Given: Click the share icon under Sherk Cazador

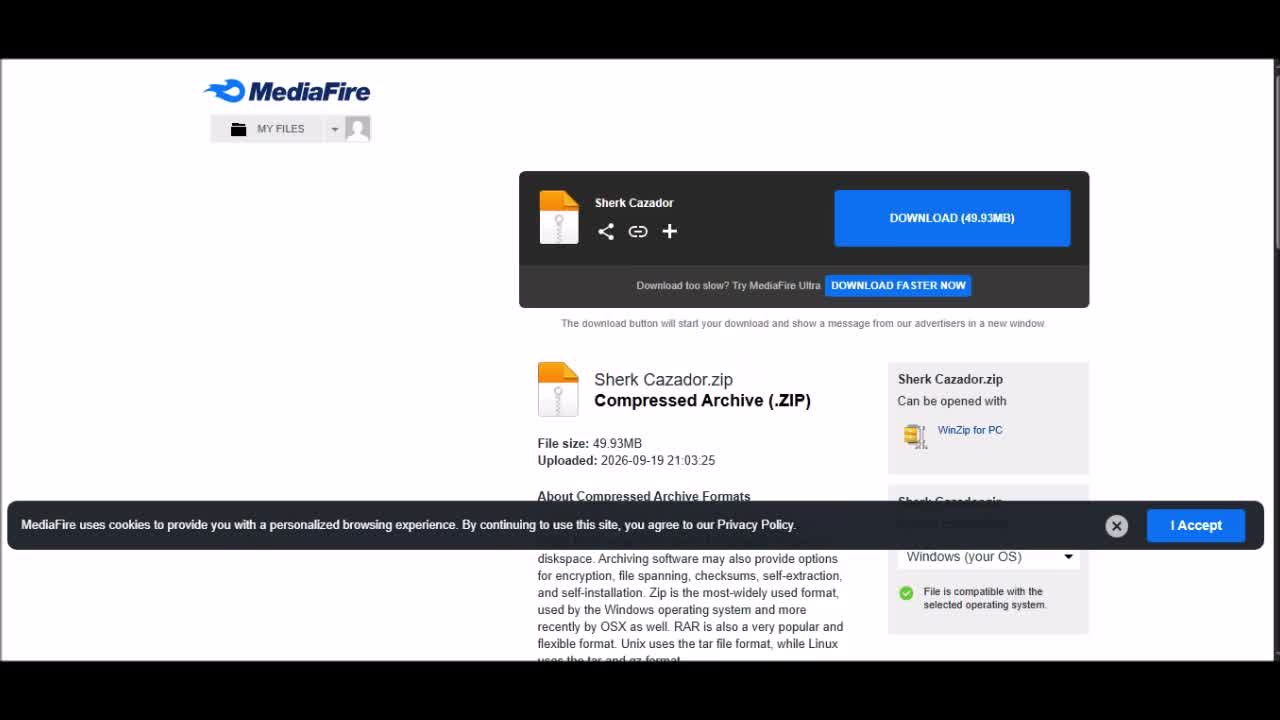Looking at the screenshot, I should point(606,231).
